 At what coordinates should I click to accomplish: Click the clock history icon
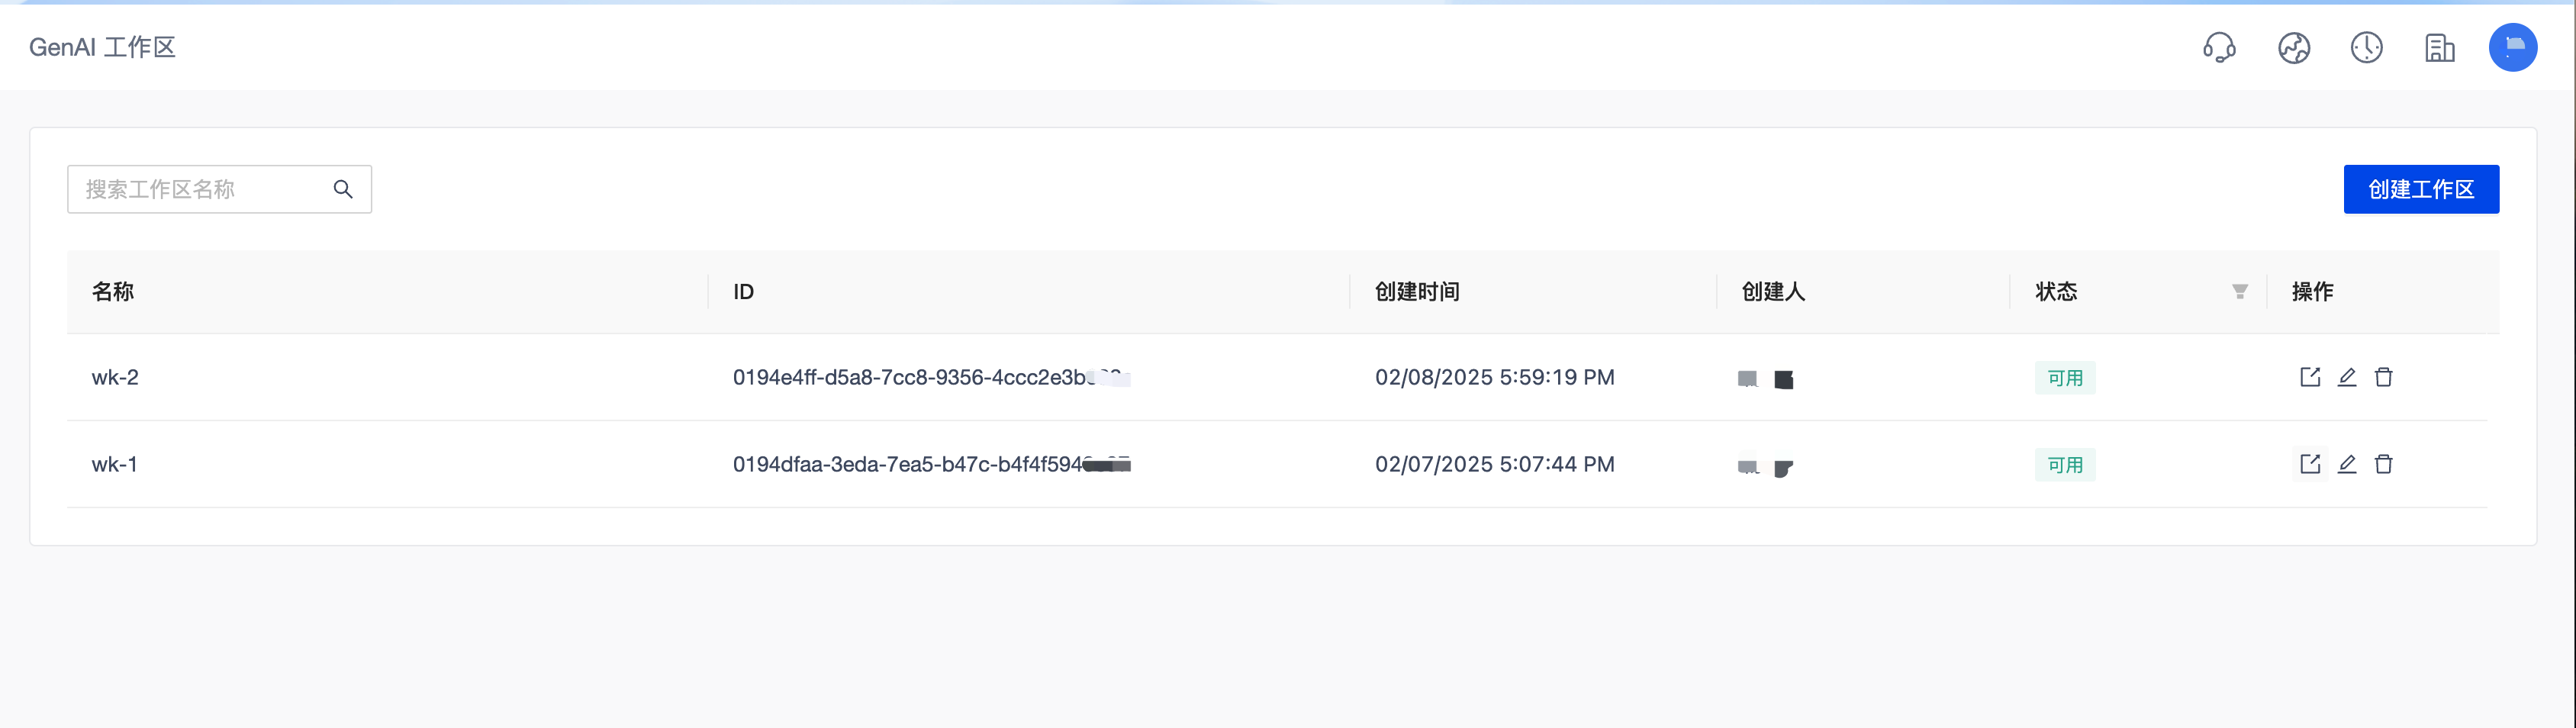(2366, 47)
